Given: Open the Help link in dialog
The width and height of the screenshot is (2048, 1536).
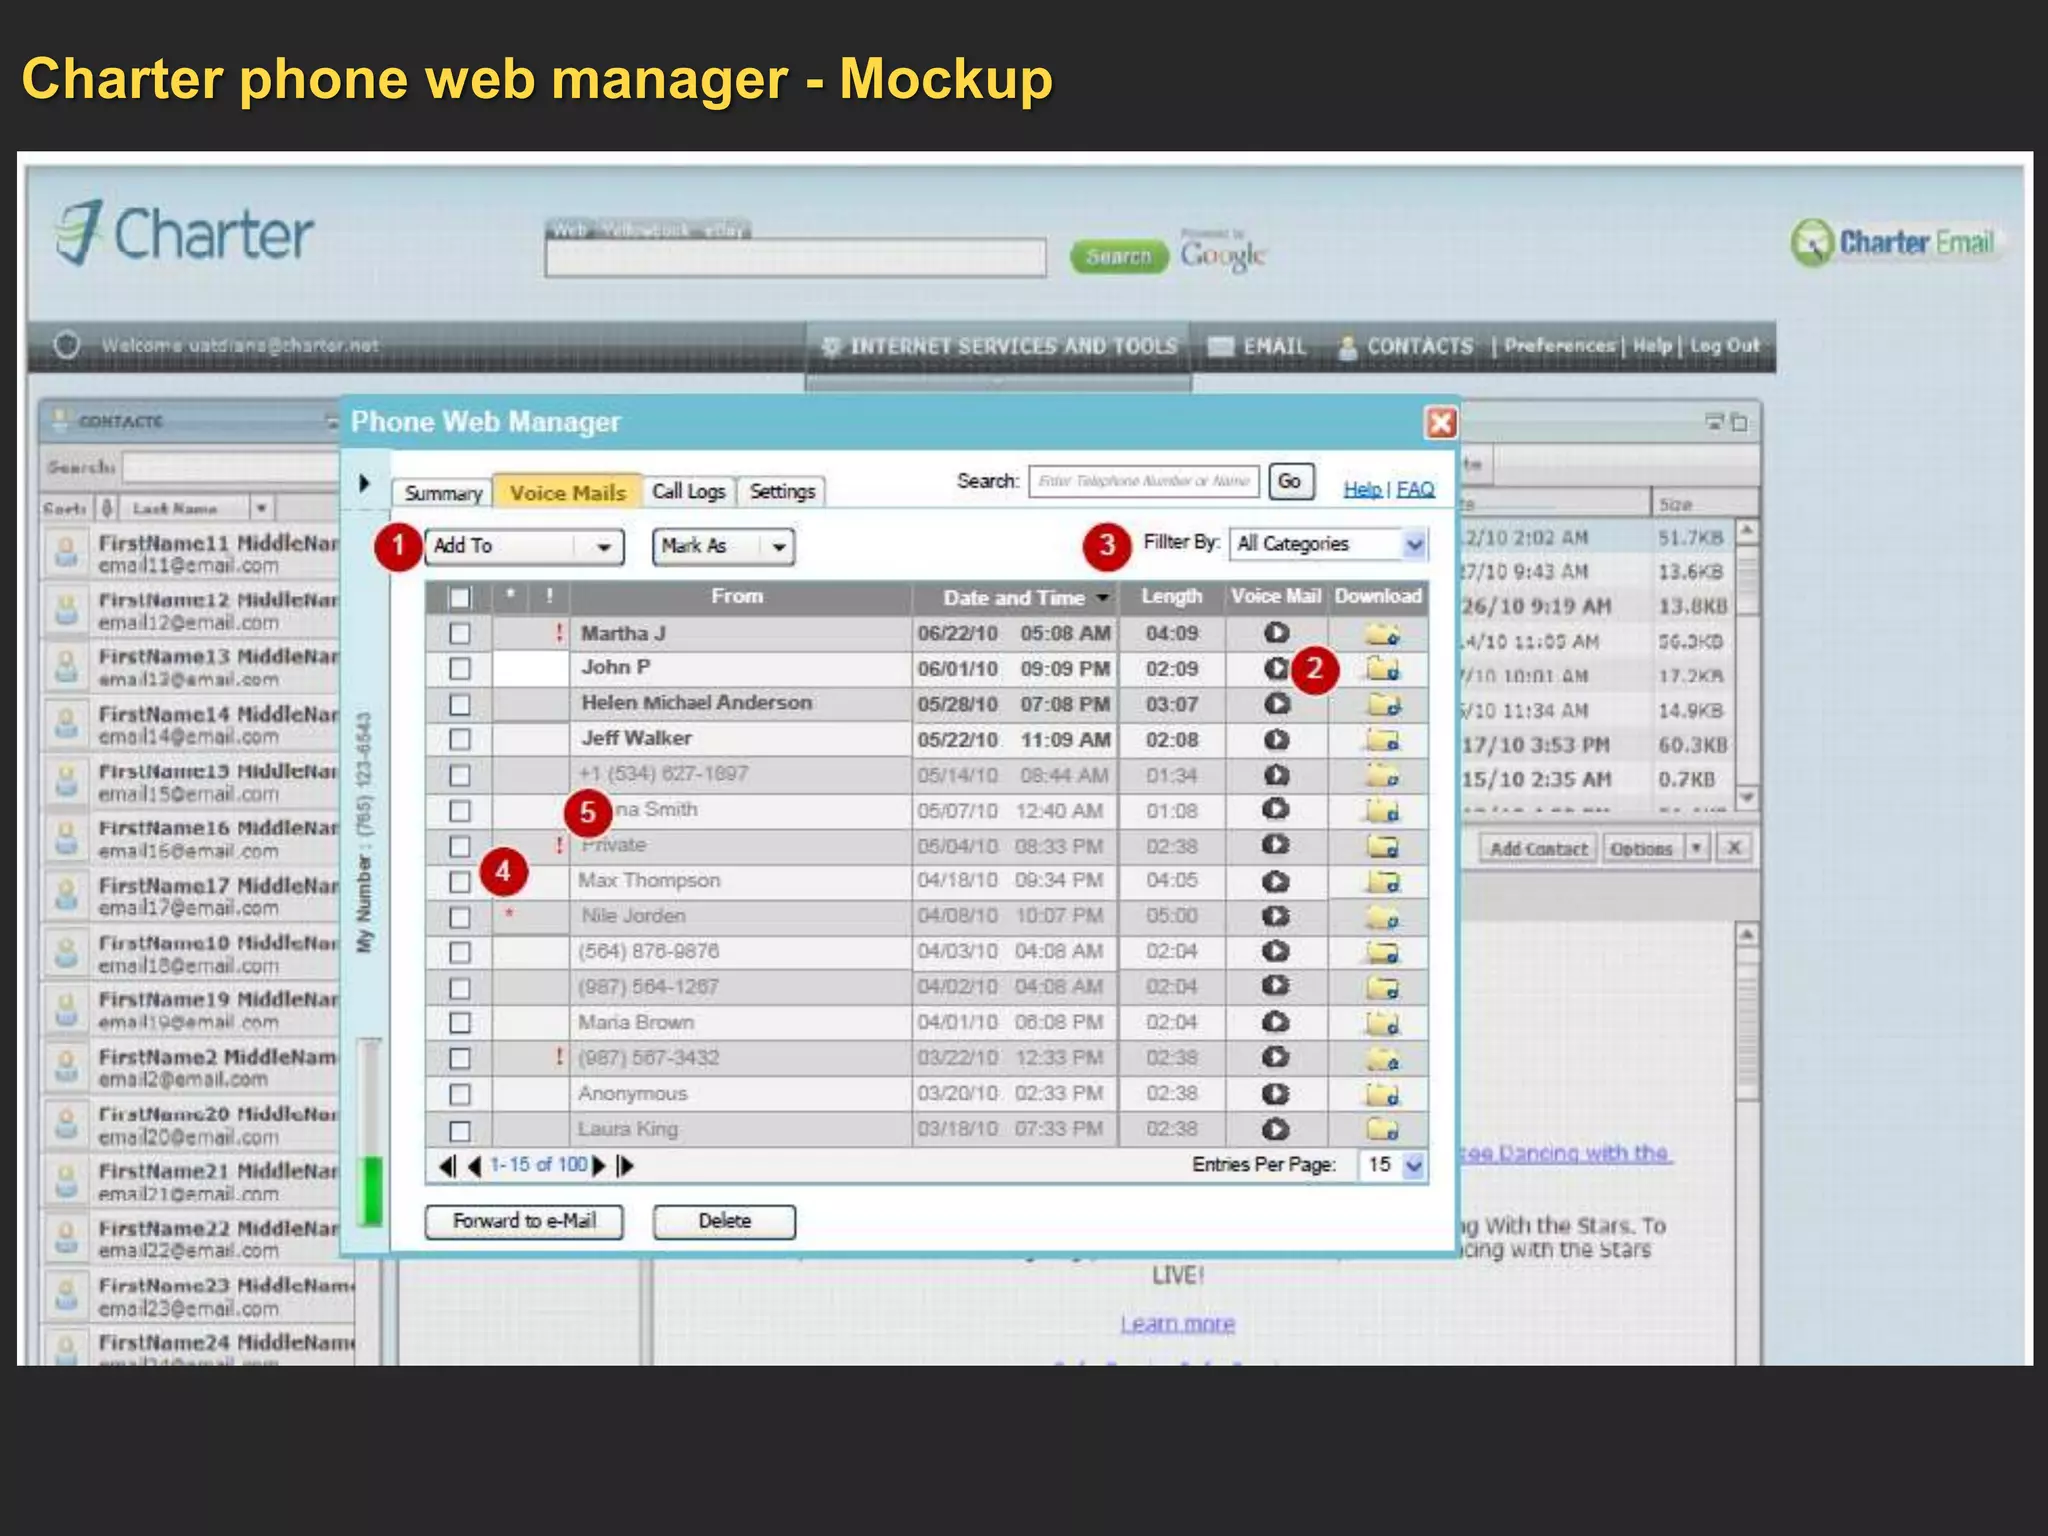Looking at the screenshot, I should [1362, 489].
